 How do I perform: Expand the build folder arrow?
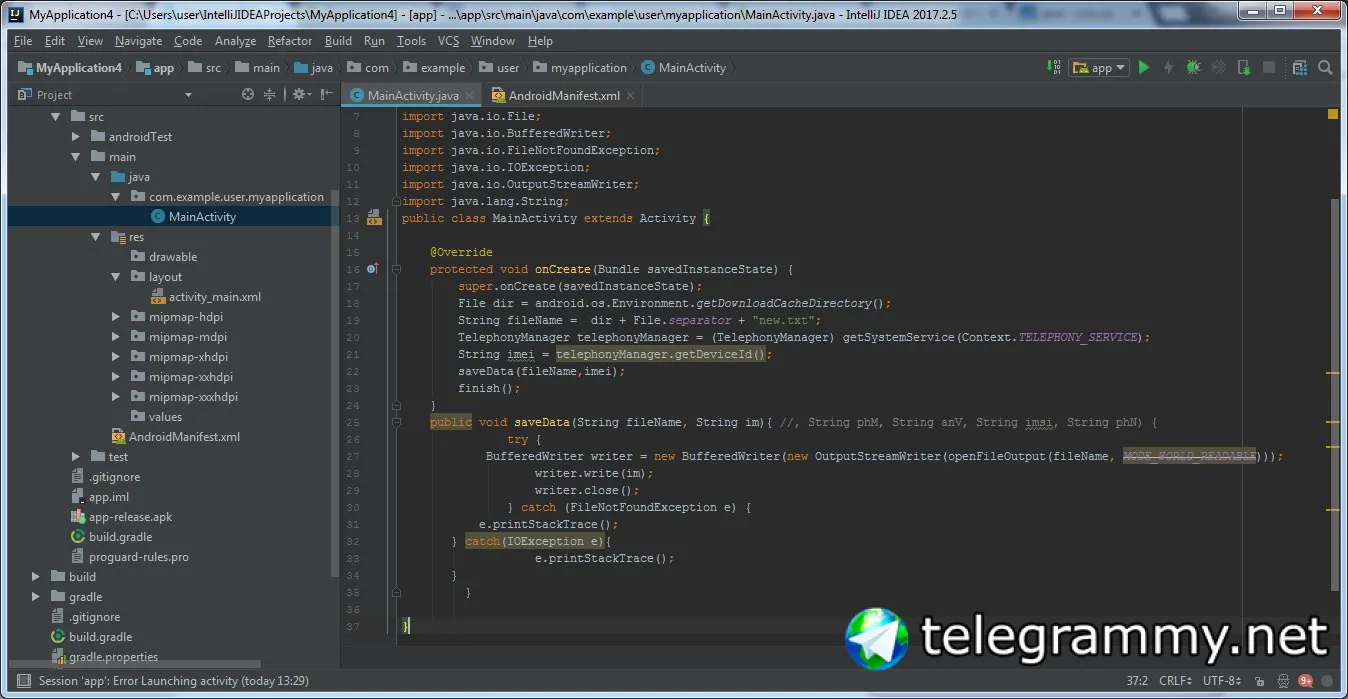[36, 577]
